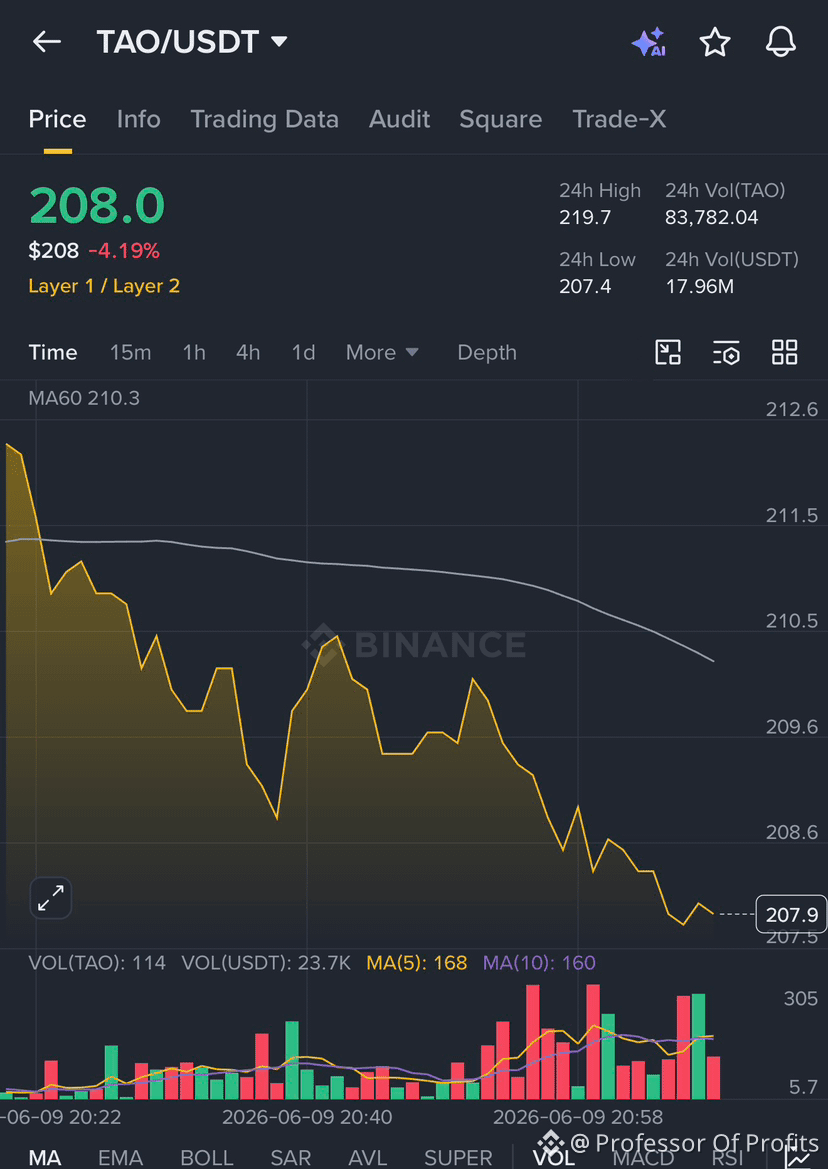Image resolution: width=828 pixels, height=1169 pixels.
Task: Select the 1h interval
Action: [194, 353]
